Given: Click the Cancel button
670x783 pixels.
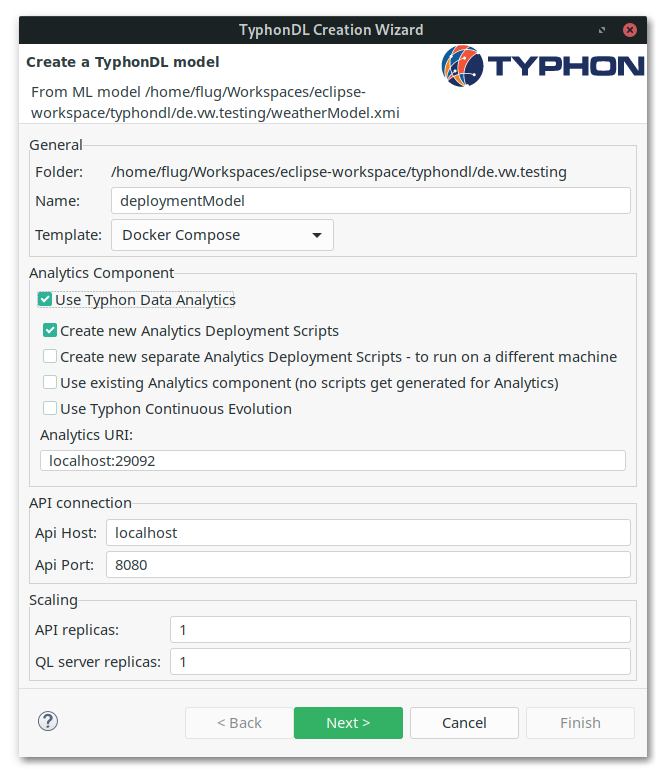Looking at the screenshot, I should (x=464, y=723).
